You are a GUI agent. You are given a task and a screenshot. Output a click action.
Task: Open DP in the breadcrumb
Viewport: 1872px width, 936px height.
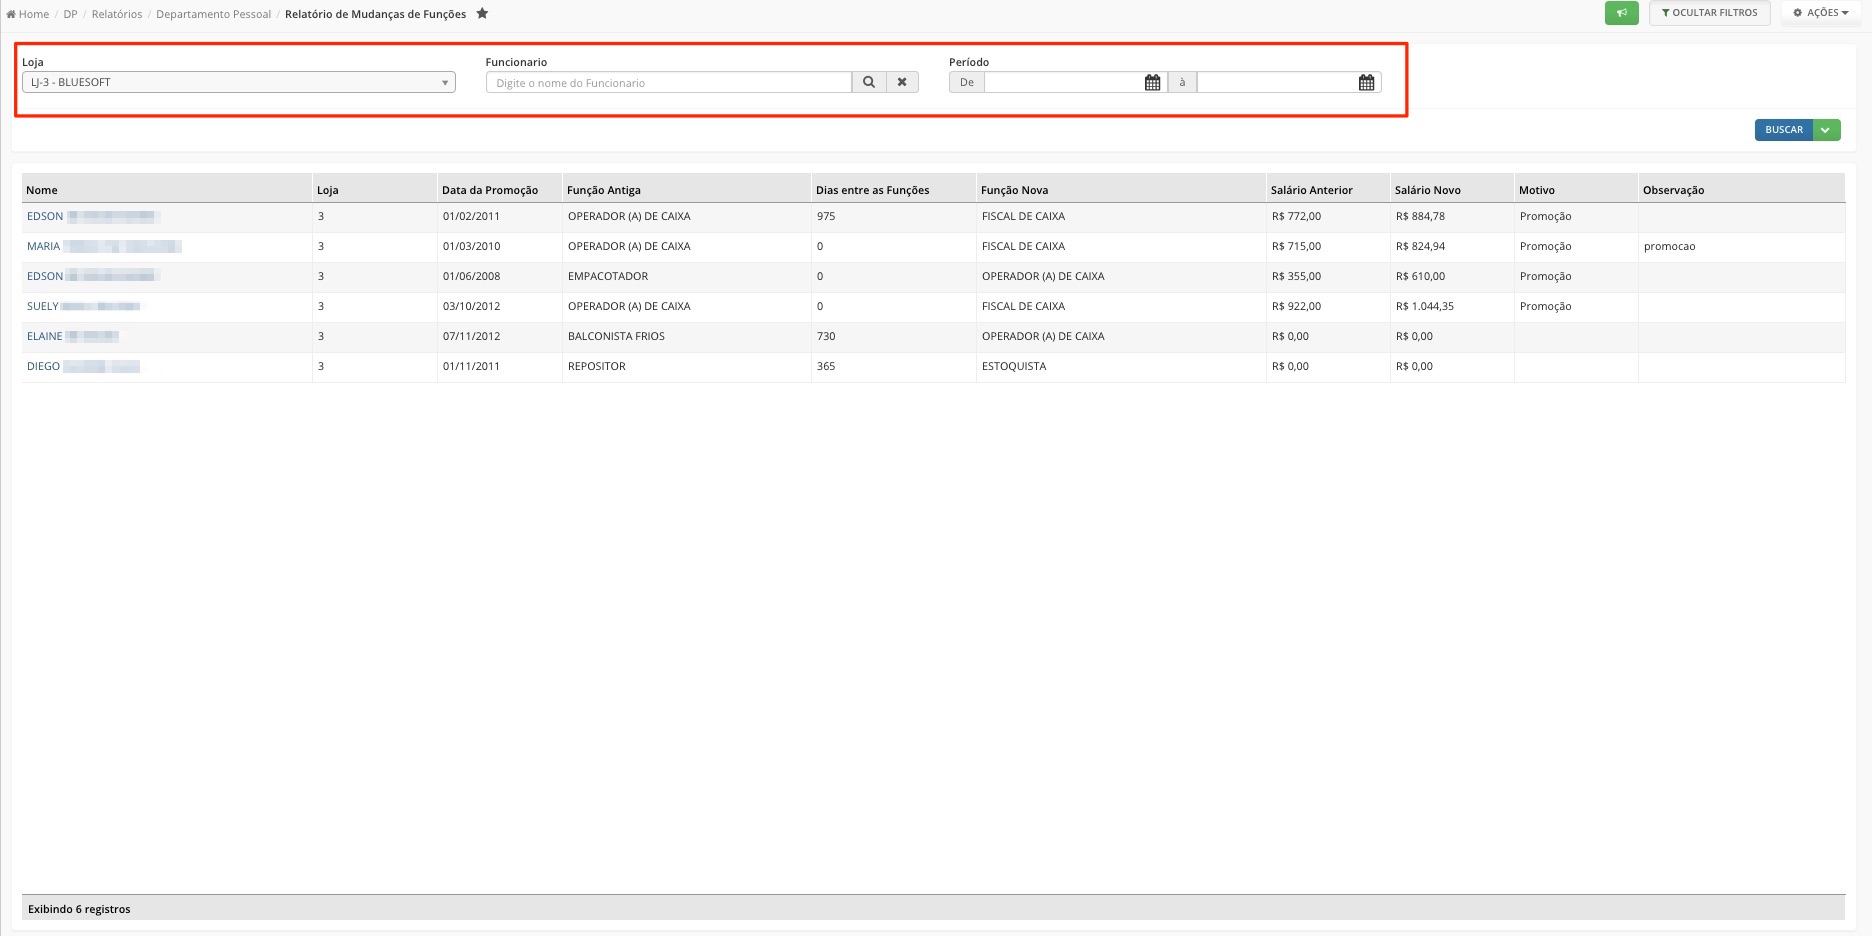(x=70, y=14)
